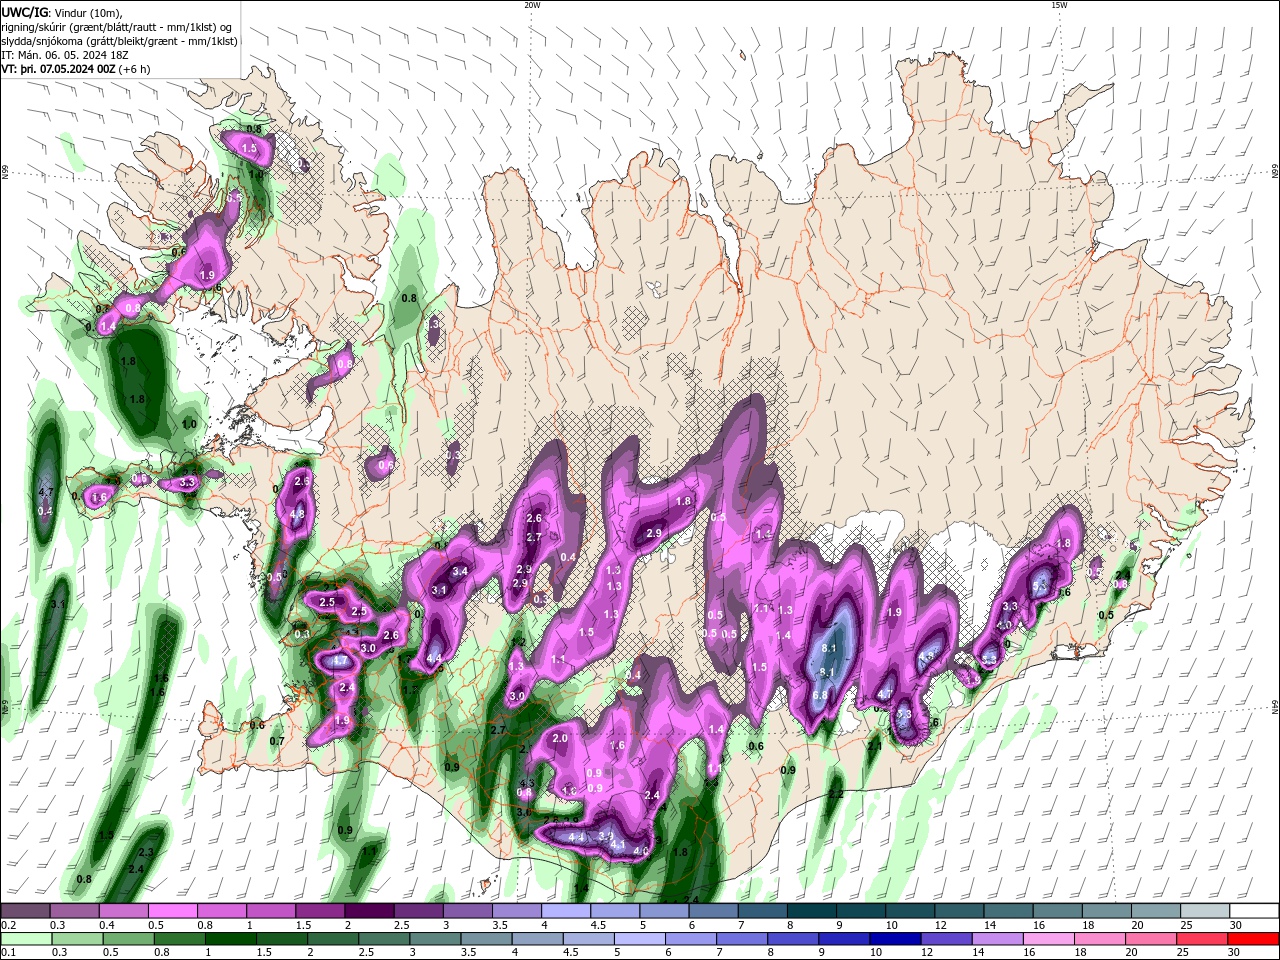The height and width of the screenshot is (960, 1280).
Task: Click the '2.0' value in the southern snow area
Action: click(x=560, y=738)
